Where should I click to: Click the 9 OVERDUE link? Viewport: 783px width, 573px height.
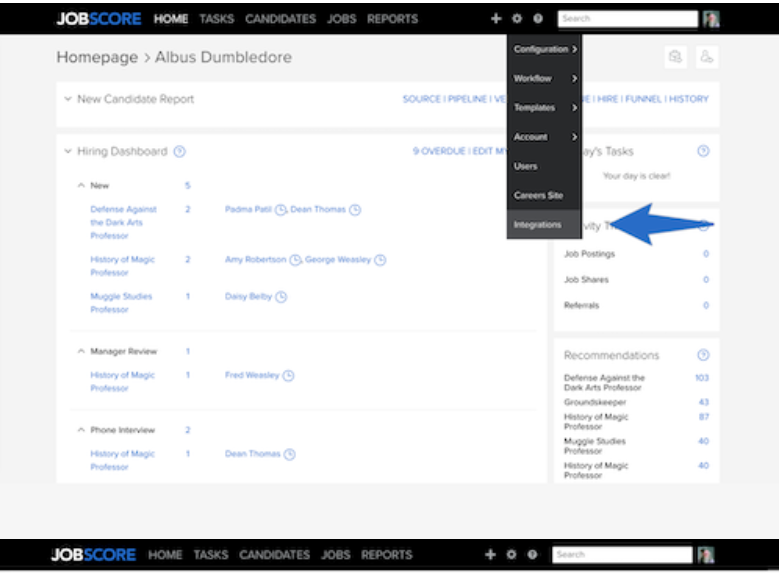tap(439, 152)
